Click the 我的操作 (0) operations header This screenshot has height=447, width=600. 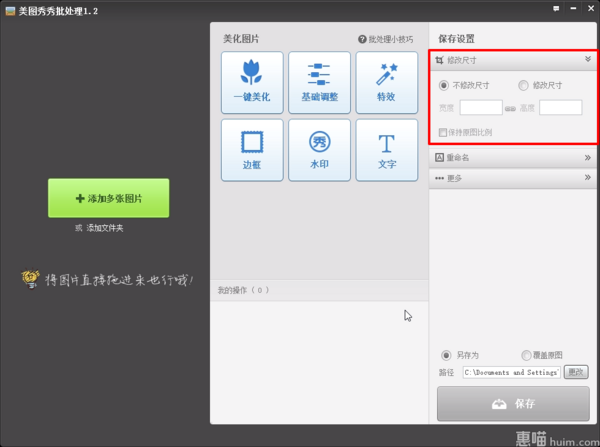[319, 290]
